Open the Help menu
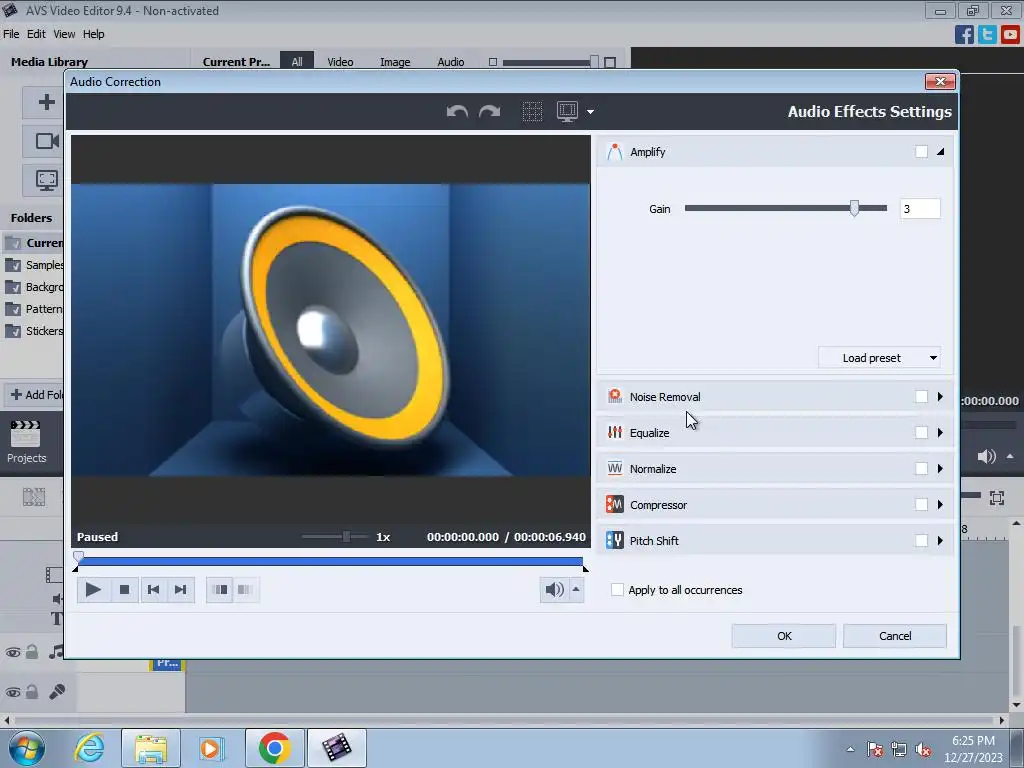This screenshot has height=768, width=1024. point(93,34)
